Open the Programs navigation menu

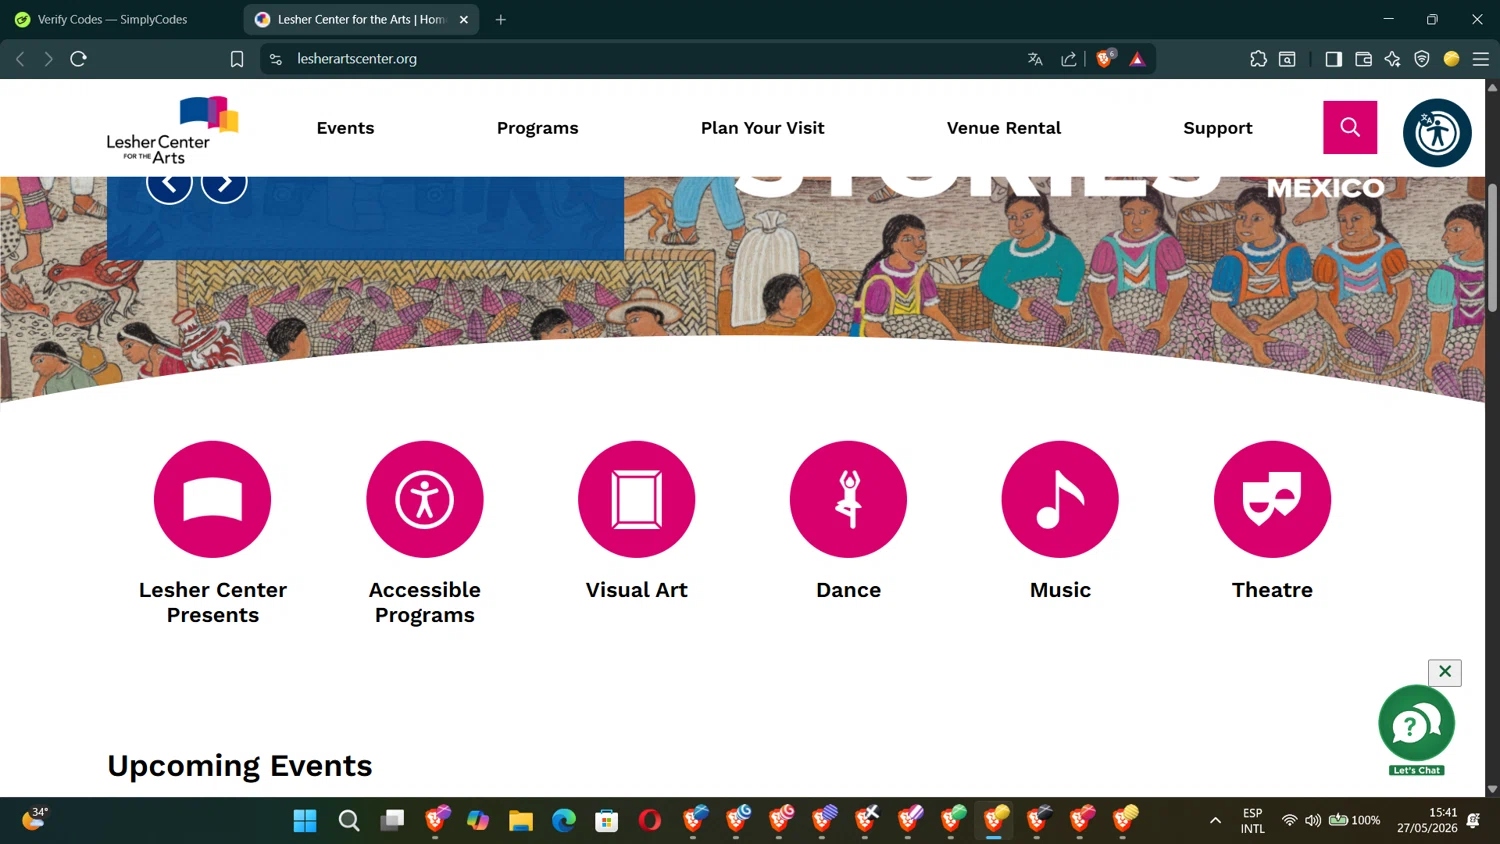537,128
